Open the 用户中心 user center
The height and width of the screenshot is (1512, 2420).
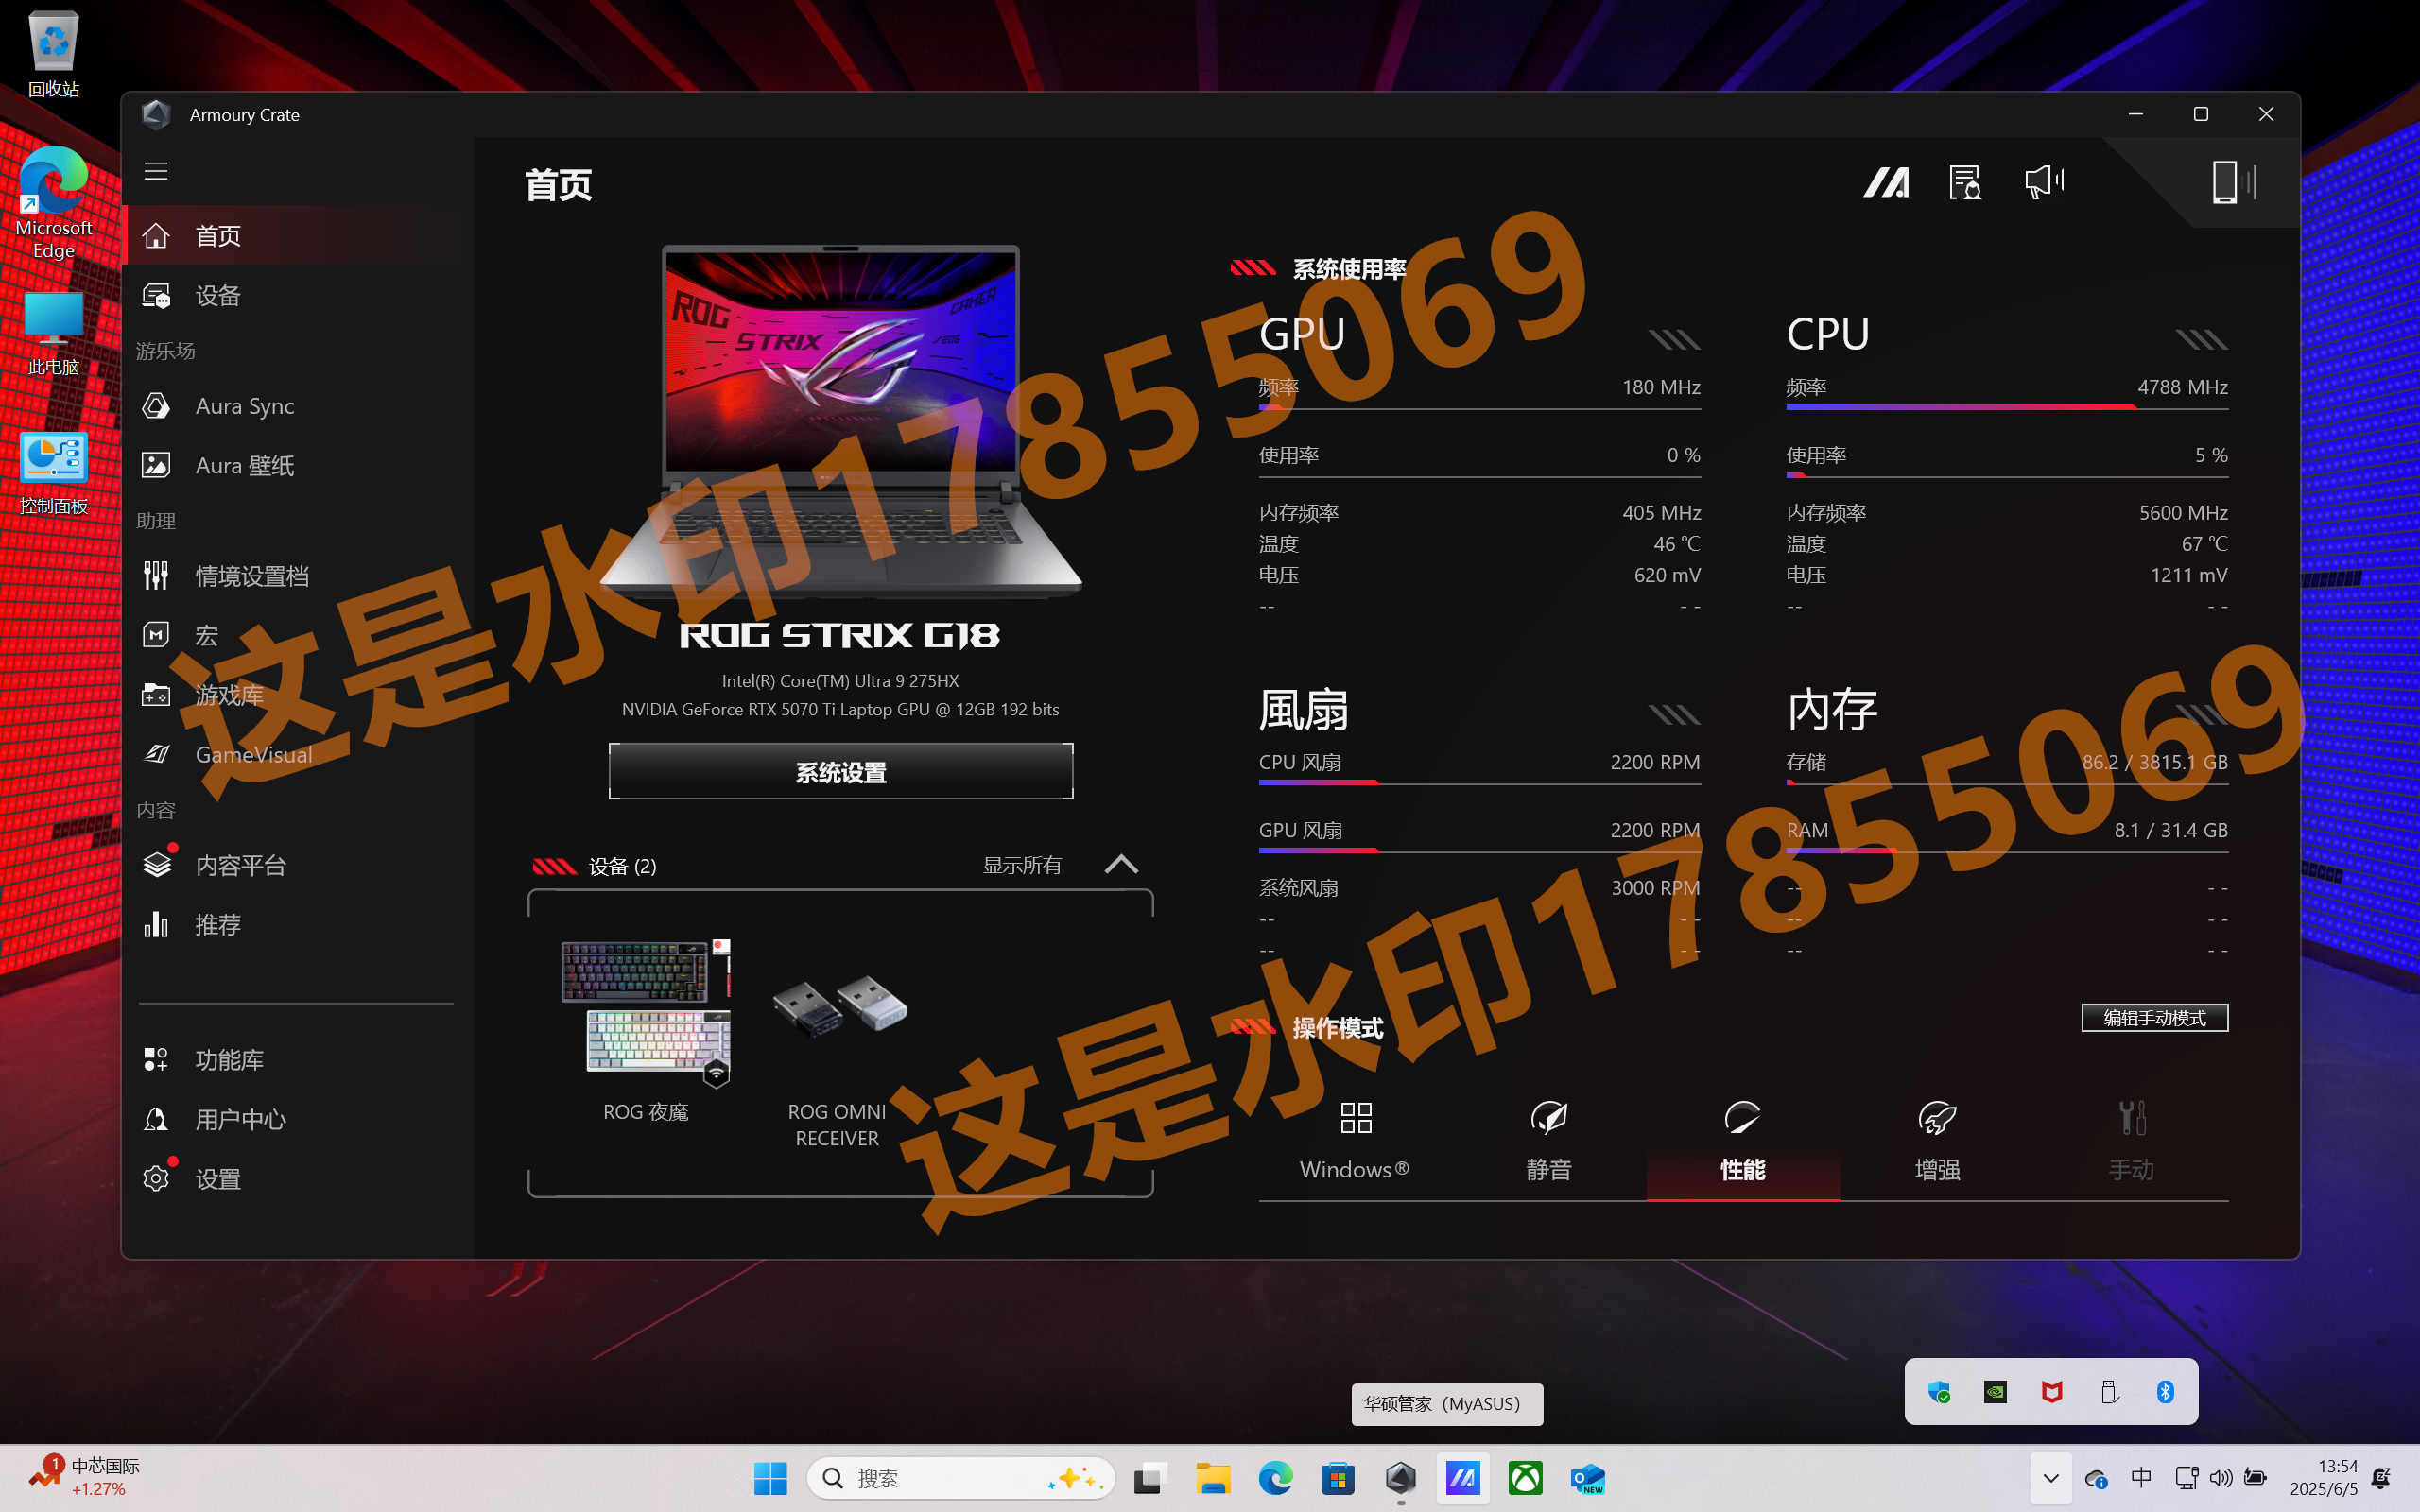pyautogui.click(x=240, y=1118)
